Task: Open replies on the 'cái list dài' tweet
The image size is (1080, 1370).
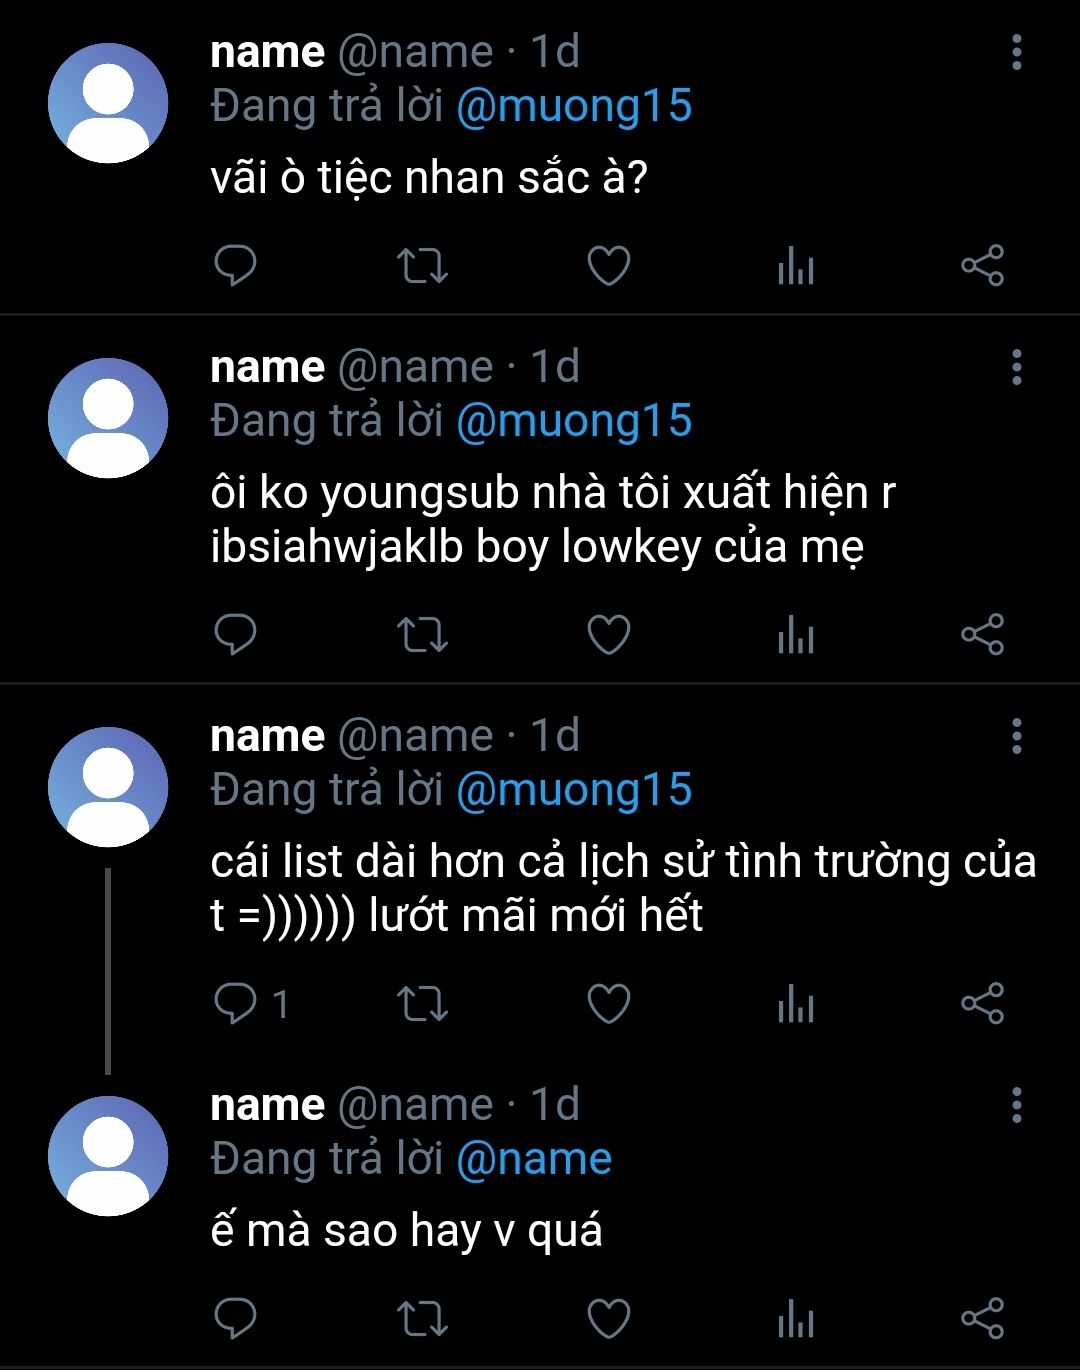Action: [250, 1004]
